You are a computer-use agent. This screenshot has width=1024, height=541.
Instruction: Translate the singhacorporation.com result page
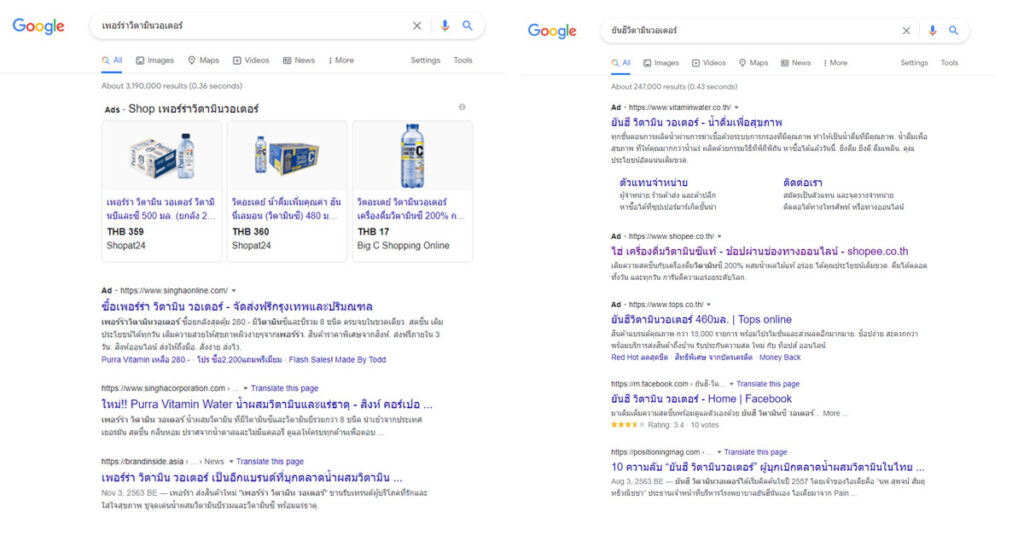point(285,388)
